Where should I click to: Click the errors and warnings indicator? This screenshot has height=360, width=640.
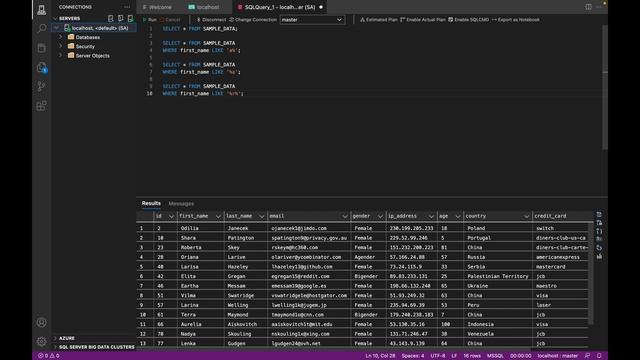pyautogui.click(x=49, y=356)
